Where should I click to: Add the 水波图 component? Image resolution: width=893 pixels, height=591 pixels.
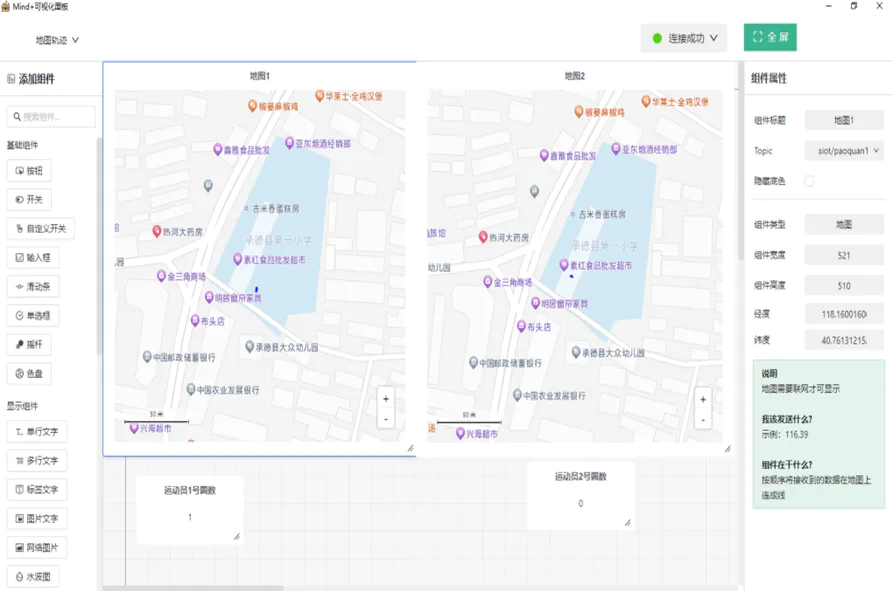tap(33, 577)
